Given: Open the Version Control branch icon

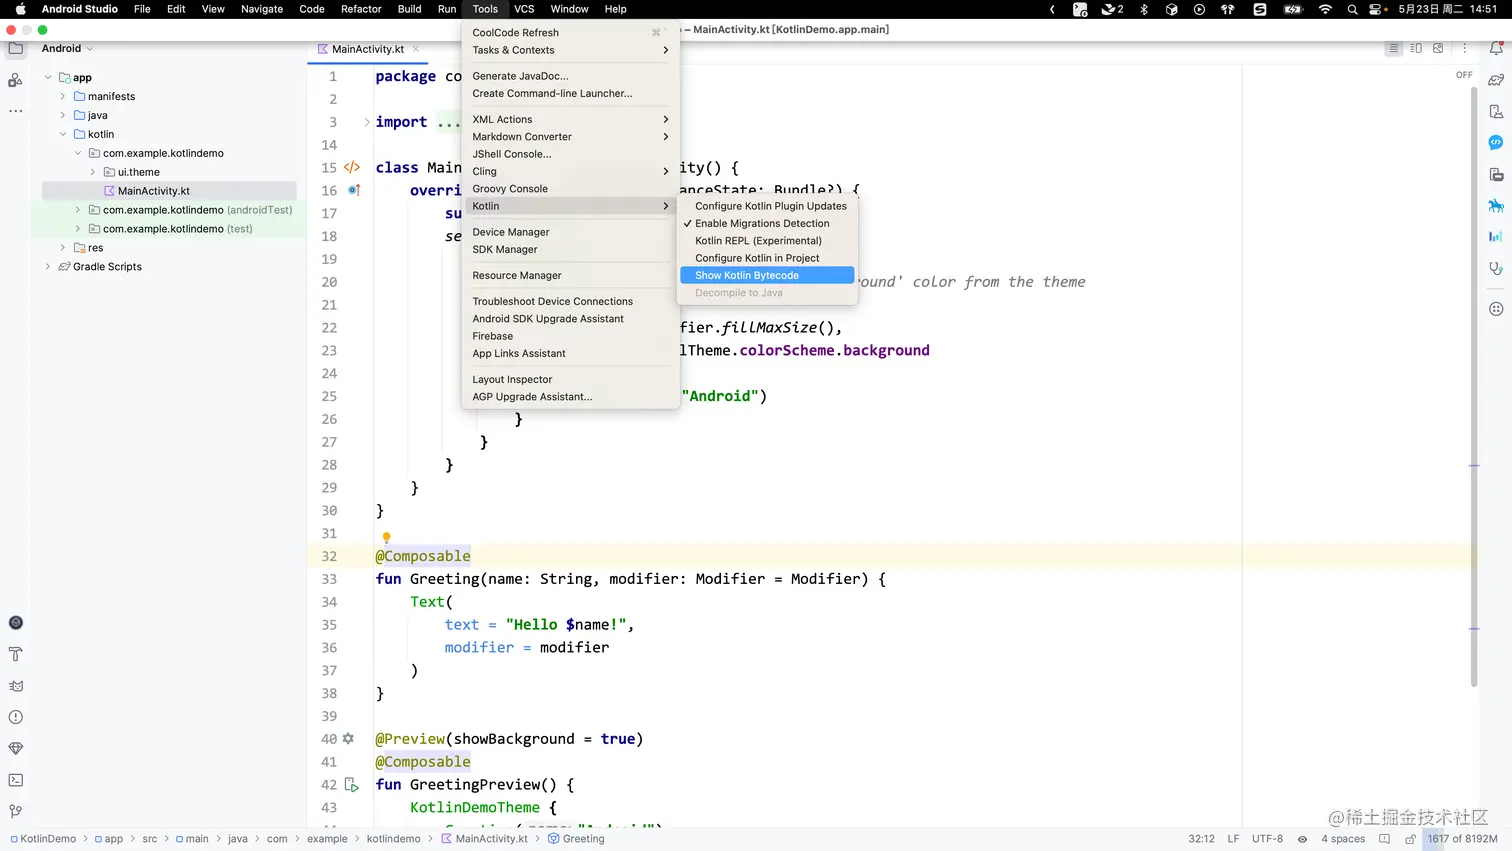Looking at the screenshot, I should pos(15,811).
